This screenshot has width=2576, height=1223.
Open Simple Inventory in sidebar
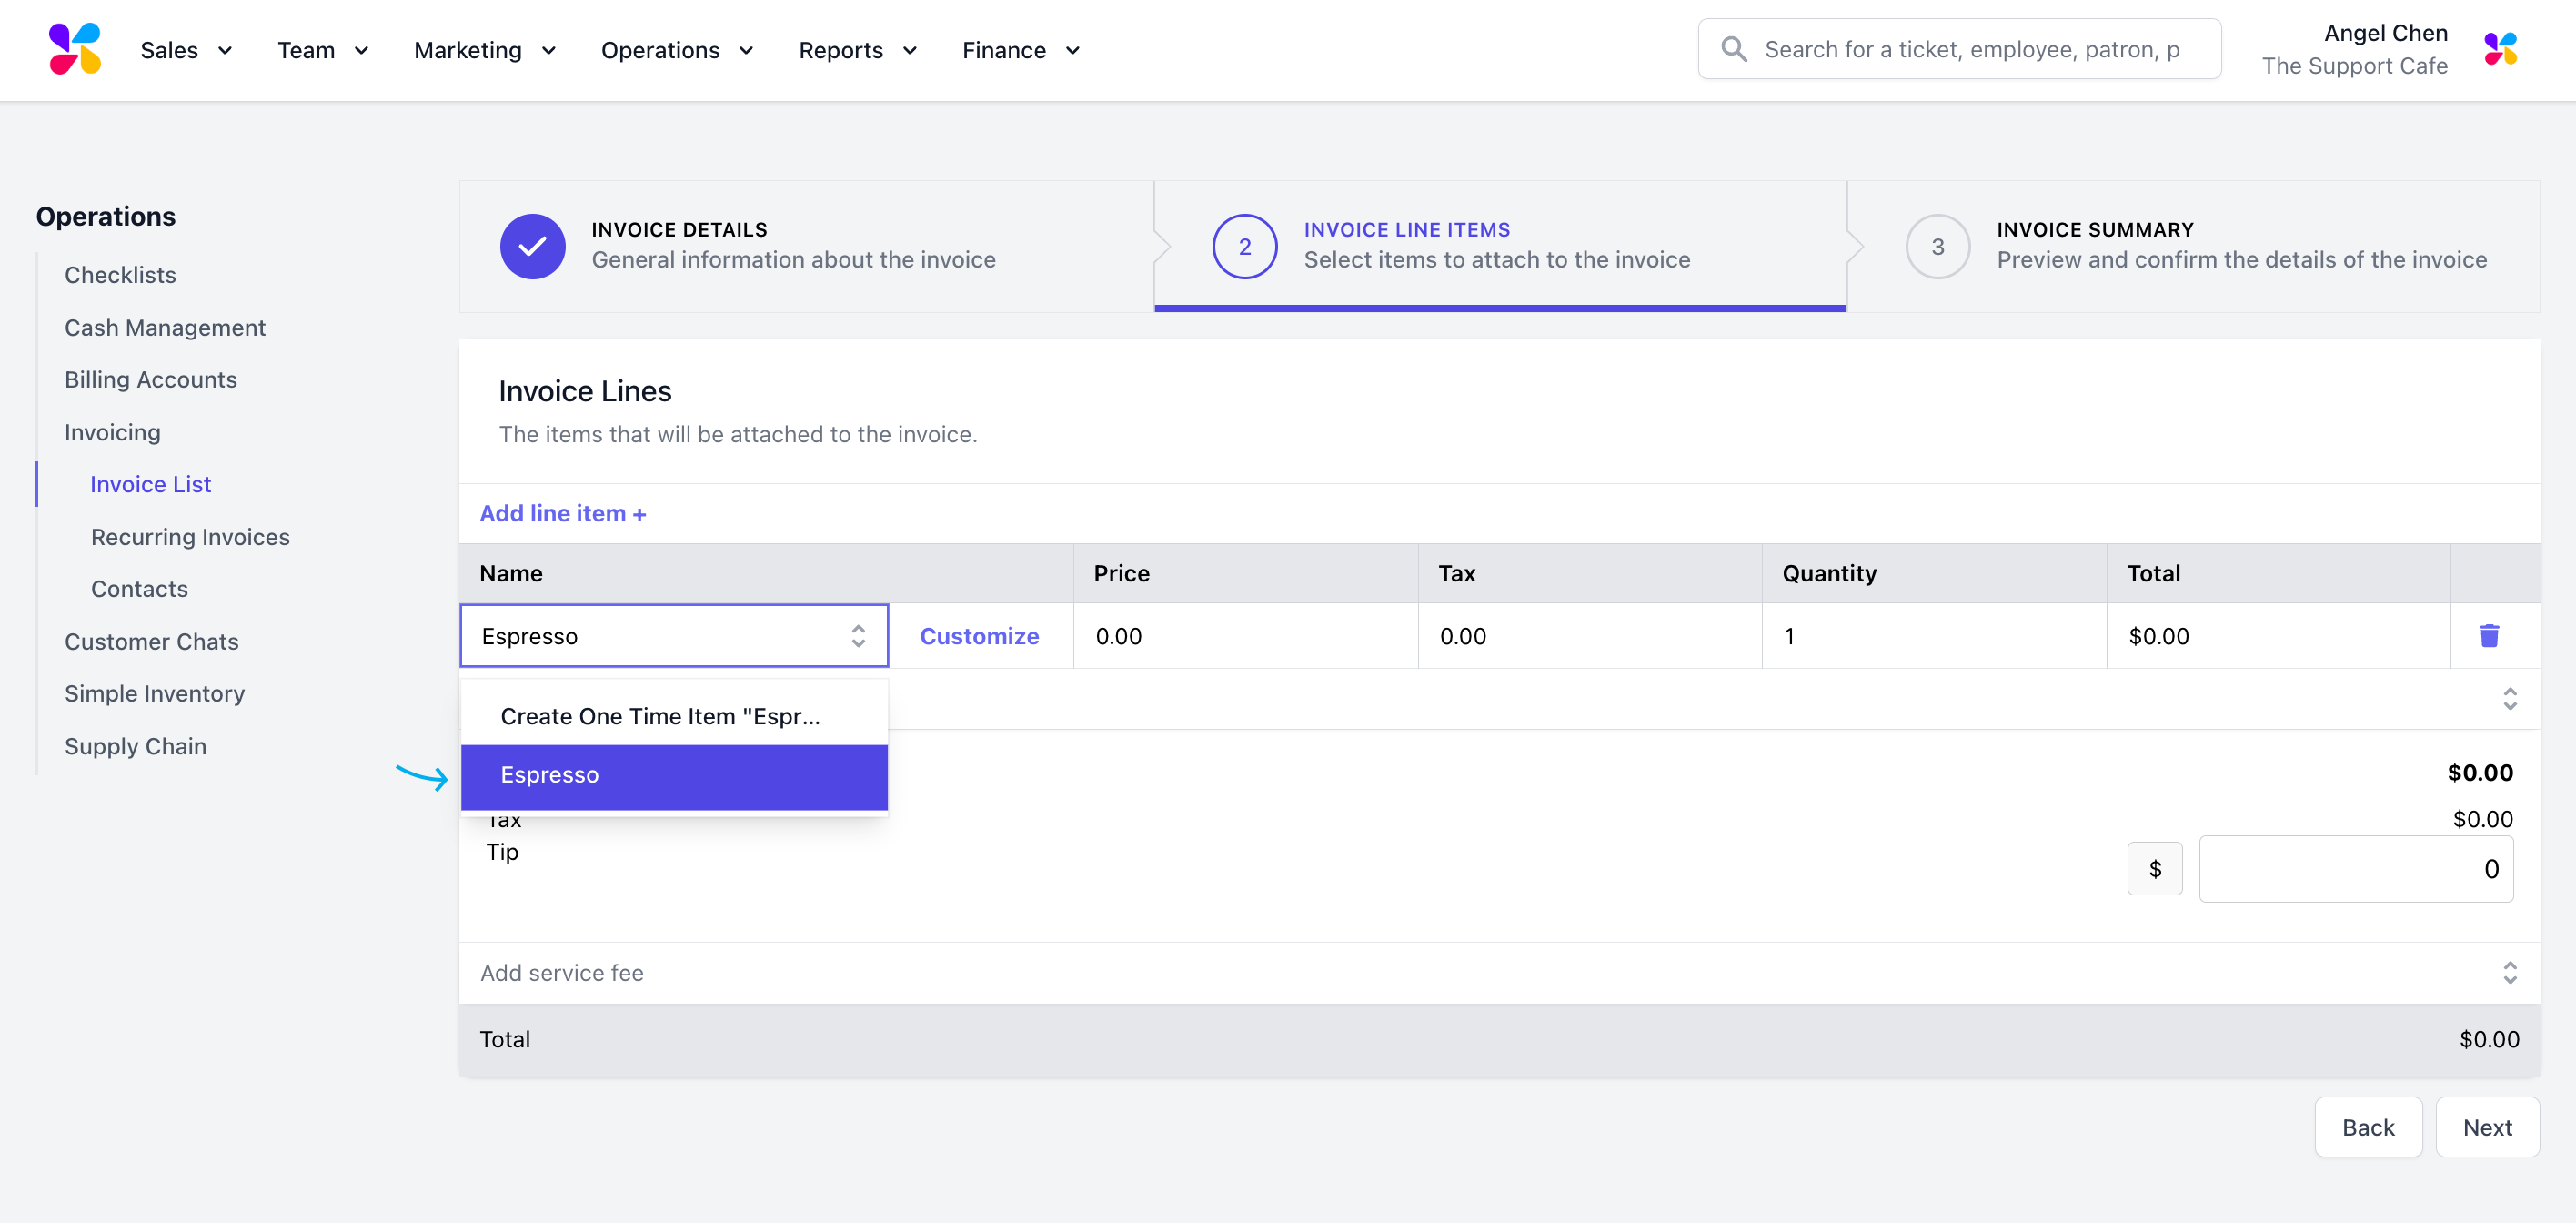point(155,693)
